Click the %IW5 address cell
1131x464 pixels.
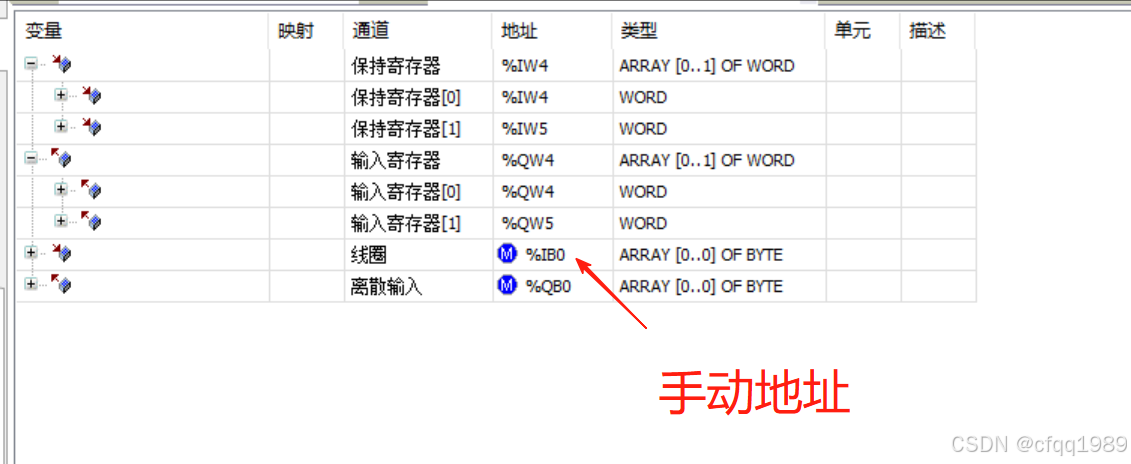point(553,128)
